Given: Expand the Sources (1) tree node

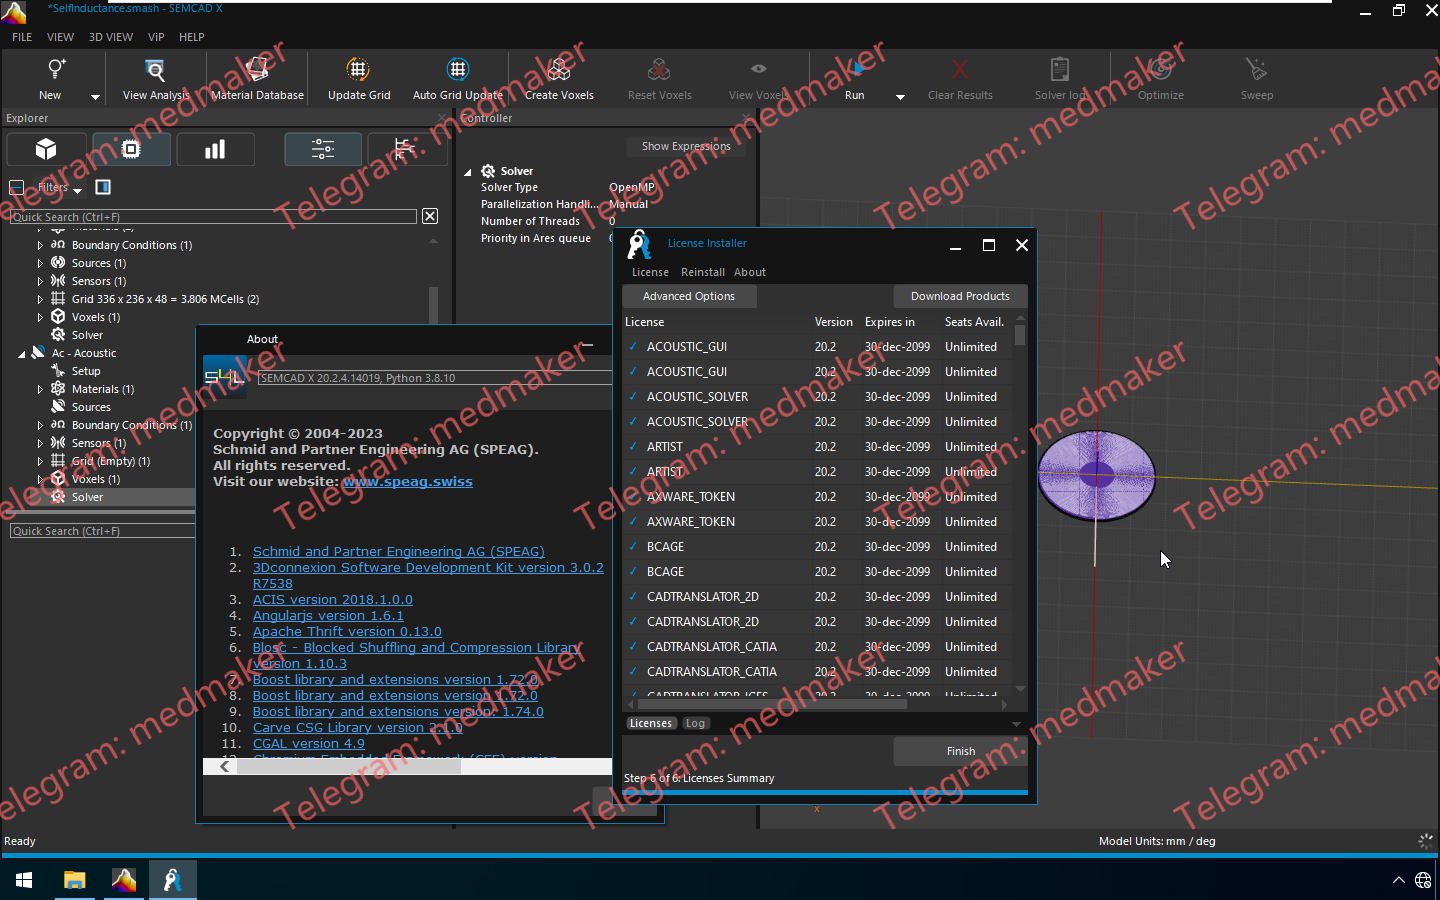Looking at the screenshot, I should pos(40,263).
